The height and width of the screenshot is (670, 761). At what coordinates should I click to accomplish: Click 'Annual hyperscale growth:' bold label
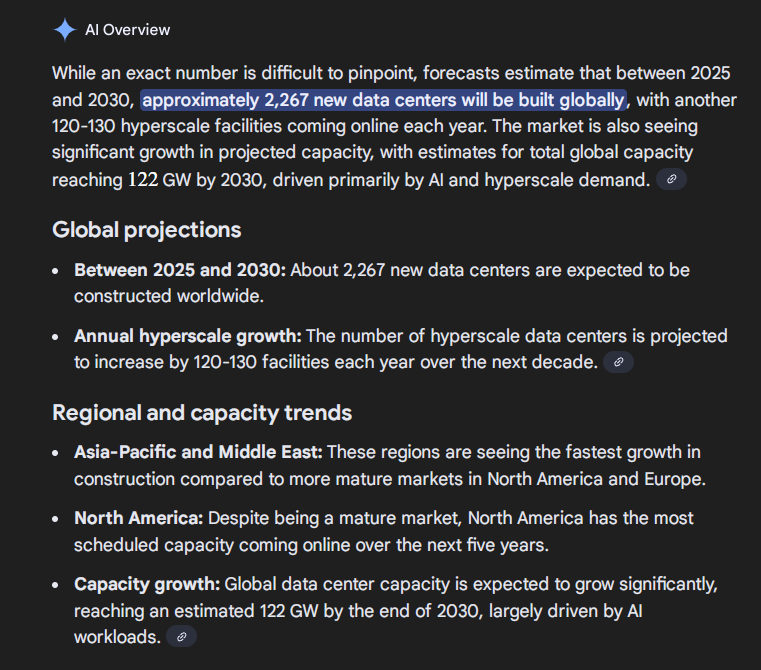188,336
